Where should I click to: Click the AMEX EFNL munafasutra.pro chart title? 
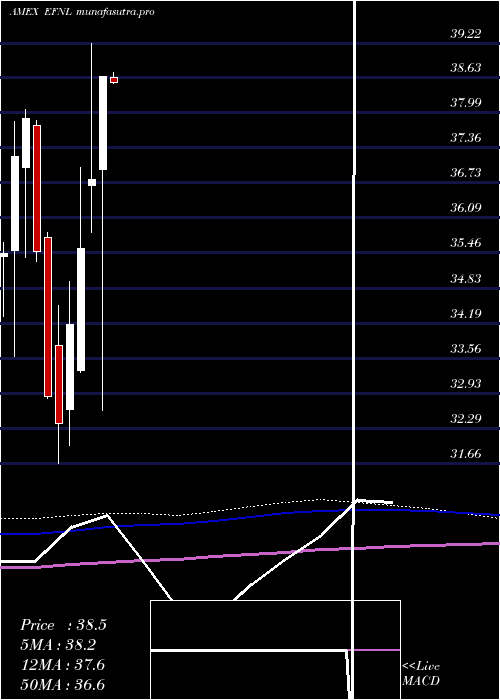click(82, 12)
